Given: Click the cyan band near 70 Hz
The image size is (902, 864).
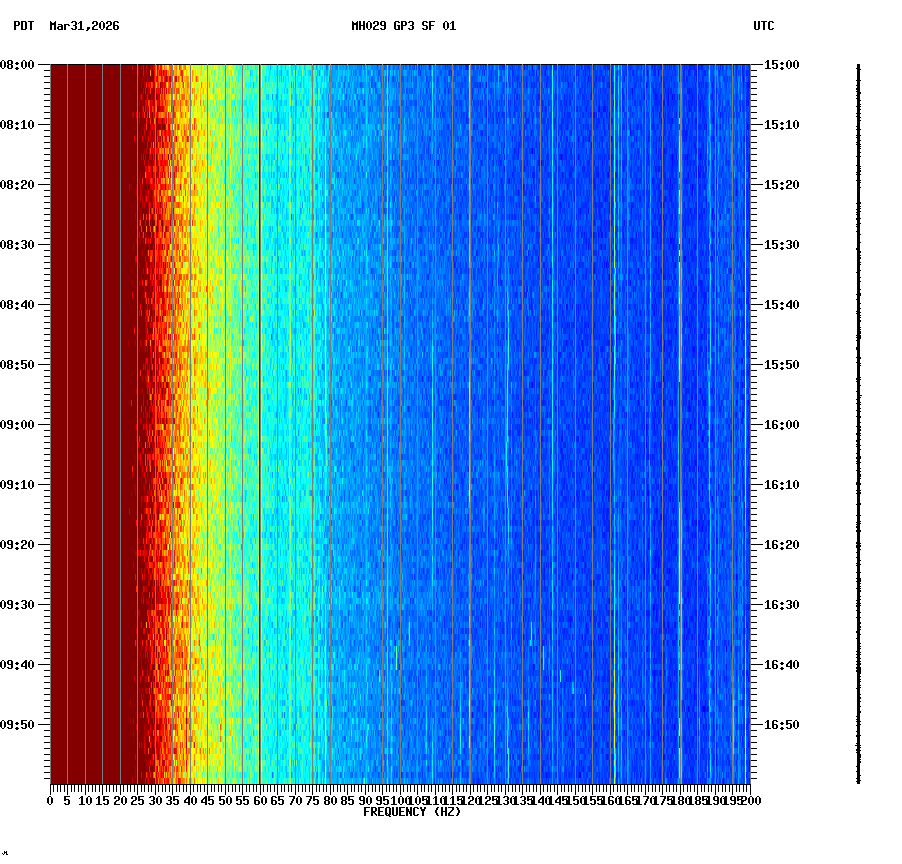Looking at the screenshot, I should pyautogui.click(x=293, y=400).
